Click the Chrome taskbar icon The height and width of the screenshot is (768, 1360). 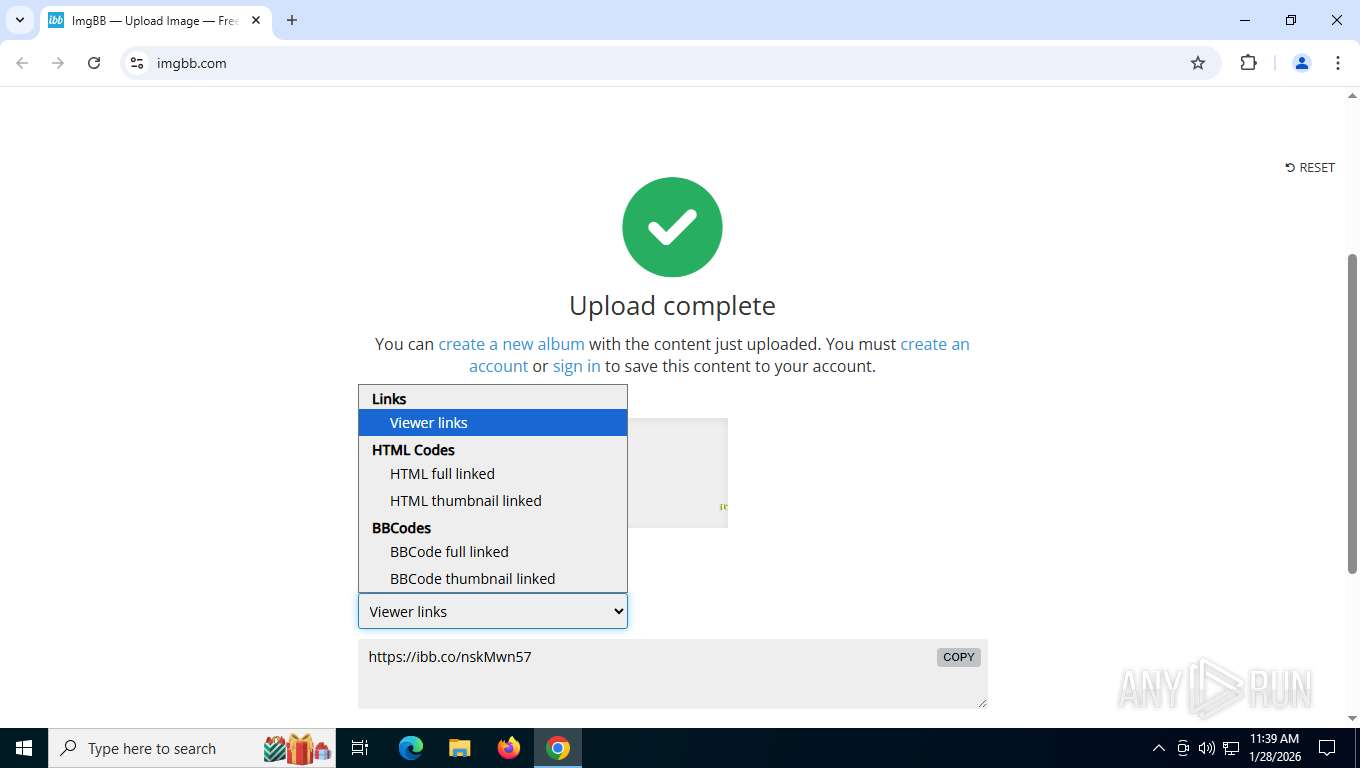[558, 748]
